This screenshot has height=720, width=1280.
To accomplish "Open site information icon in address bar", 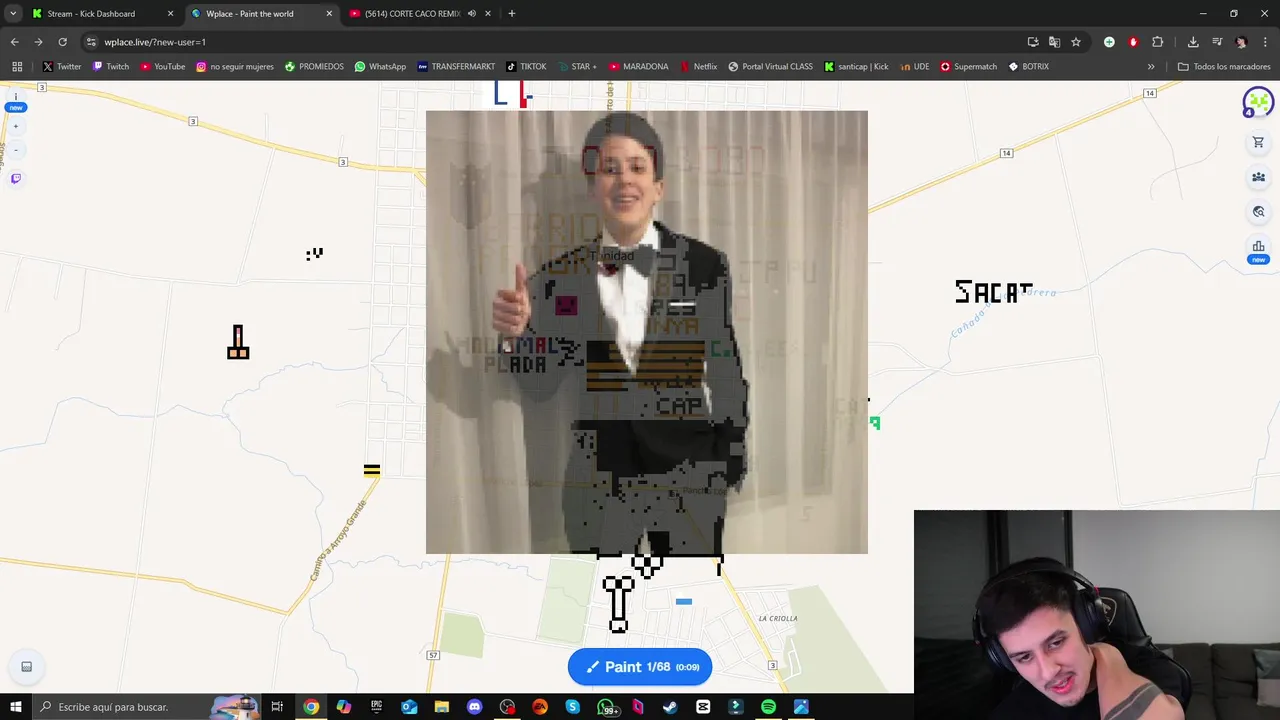I will tap(91, 42).
